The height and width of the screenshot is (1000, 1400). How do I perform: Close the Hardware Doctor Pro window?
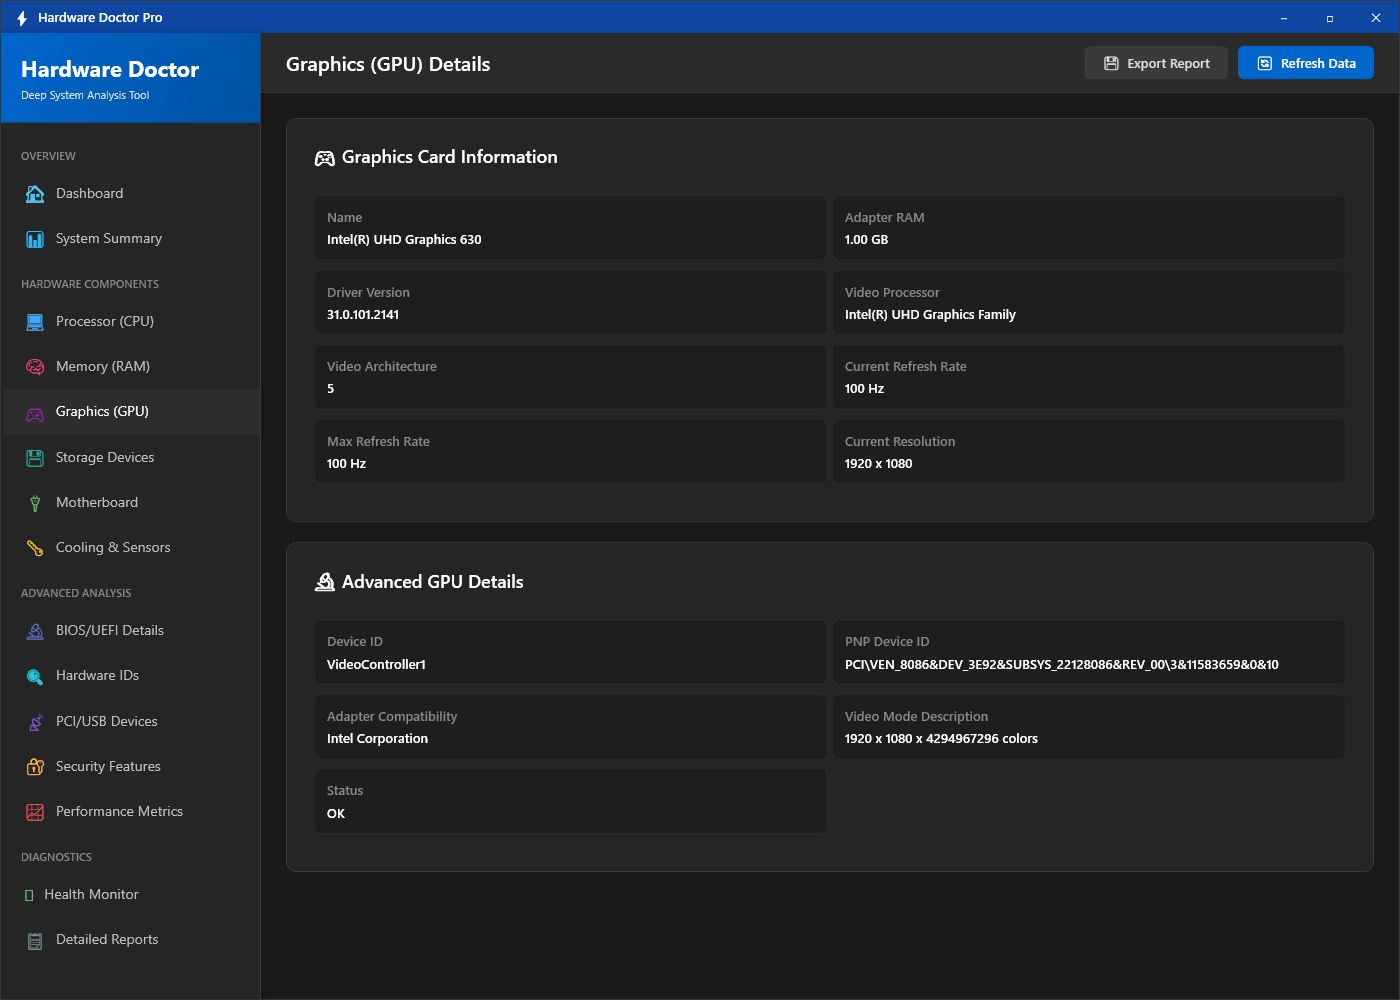click(1376, 18)
